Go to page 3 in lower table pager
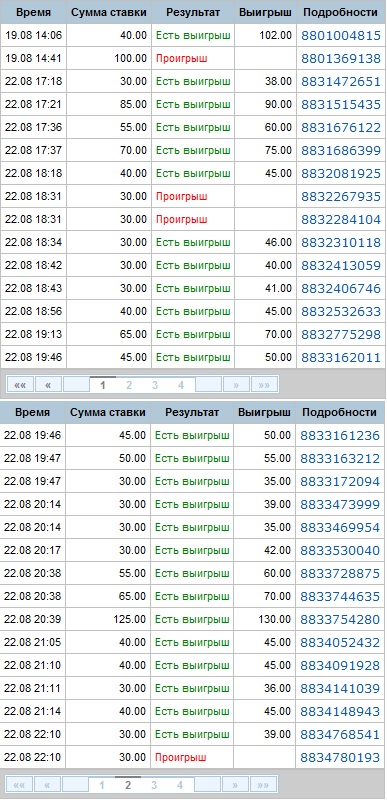387x802 pixels. (154, 785)
